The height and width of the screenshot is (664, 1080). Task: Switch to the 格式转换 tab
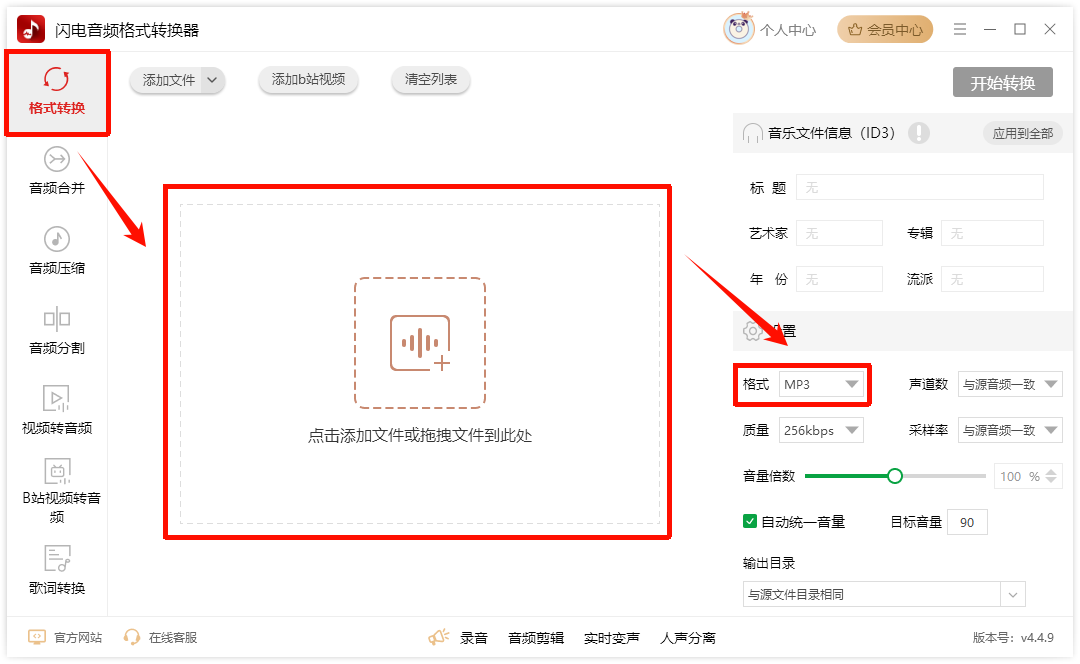(57, 92)
